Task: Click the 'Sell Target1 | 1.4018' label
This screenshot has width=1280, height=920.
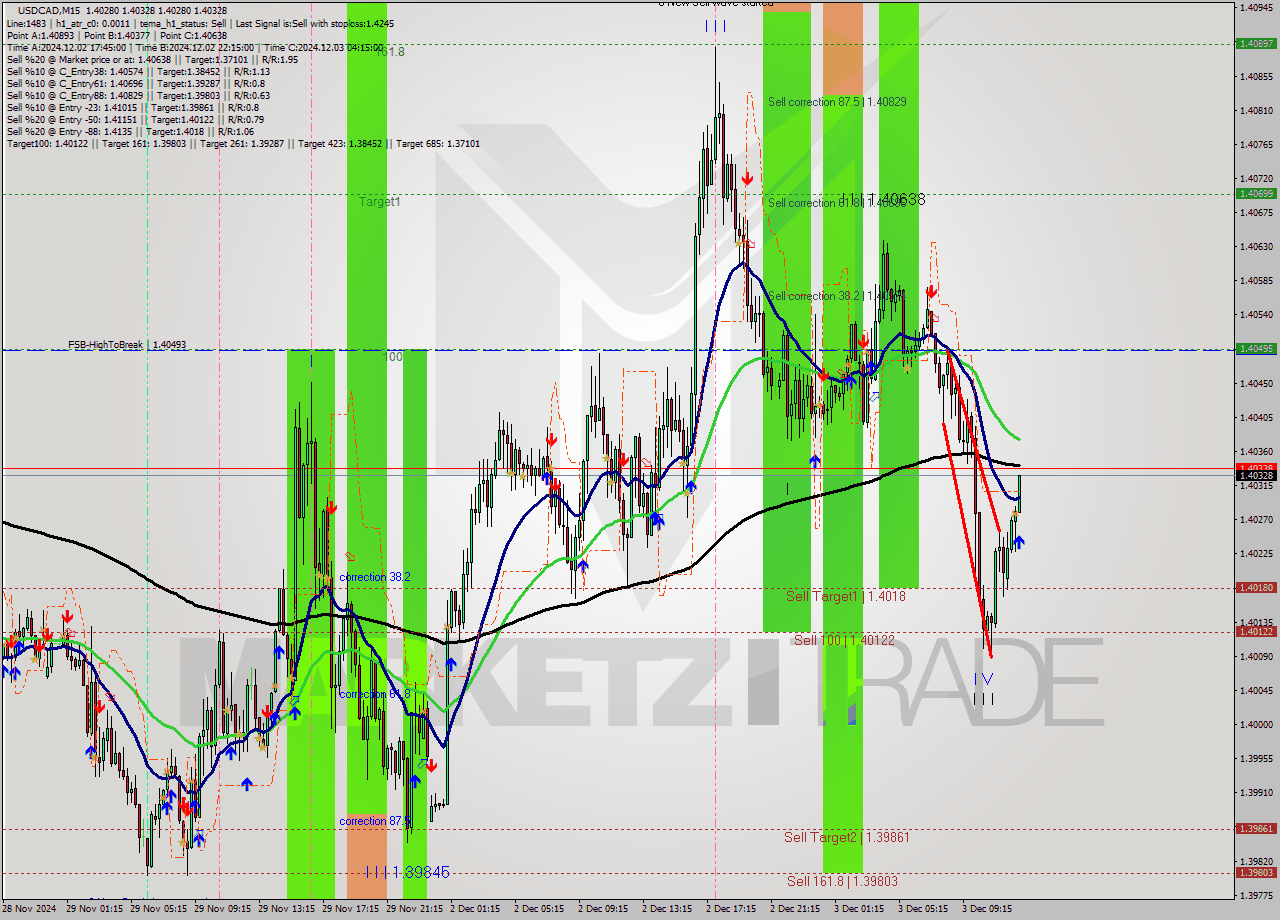Action: 845,596
